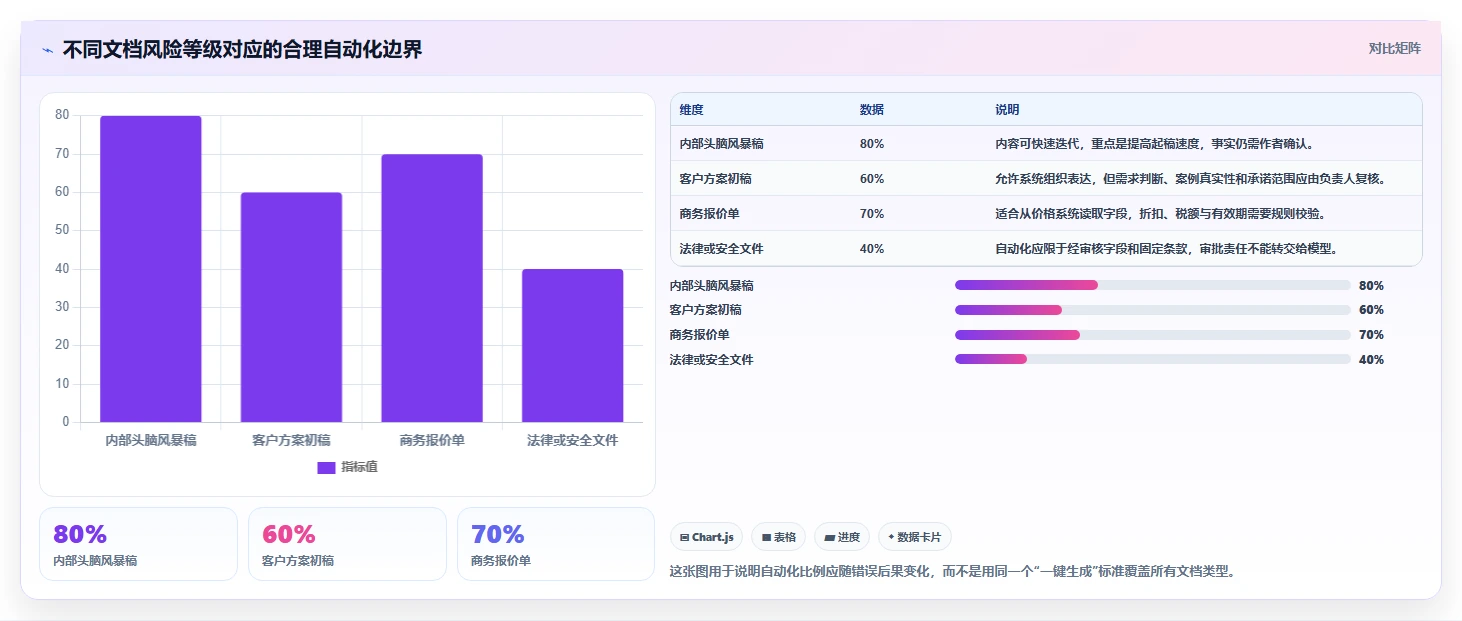The height and width of the screenshot is (621, 1462).
Task: Click the 对比矩阵 label in header
Action: 1394,48
